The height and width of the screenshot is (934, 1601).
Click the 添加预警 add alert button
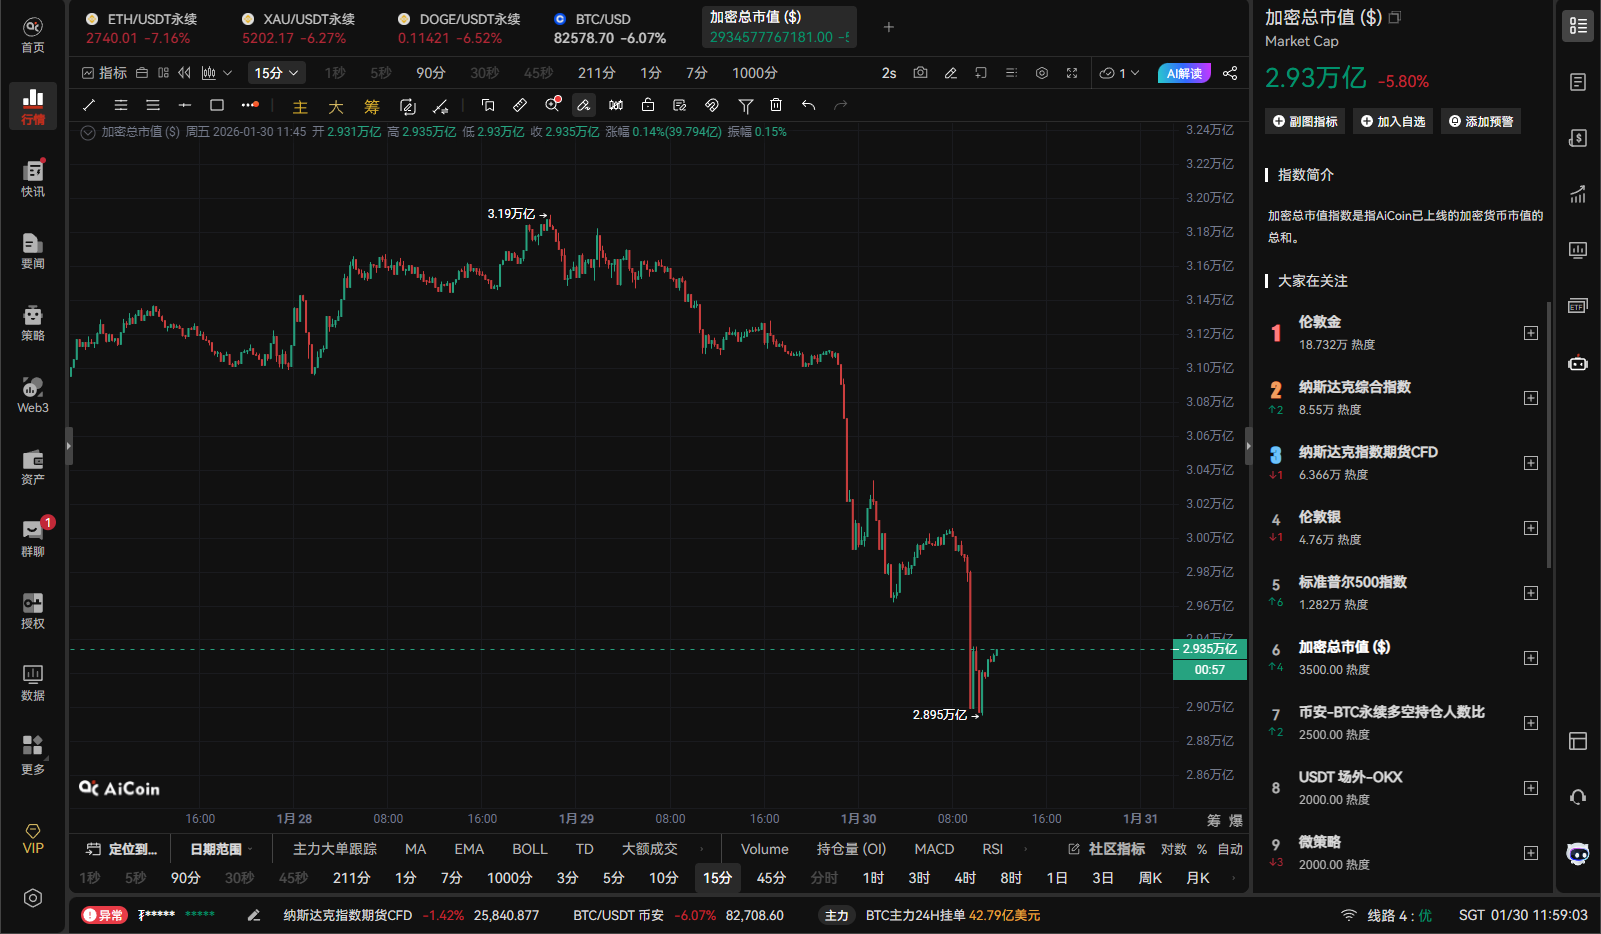point(1481,120)
